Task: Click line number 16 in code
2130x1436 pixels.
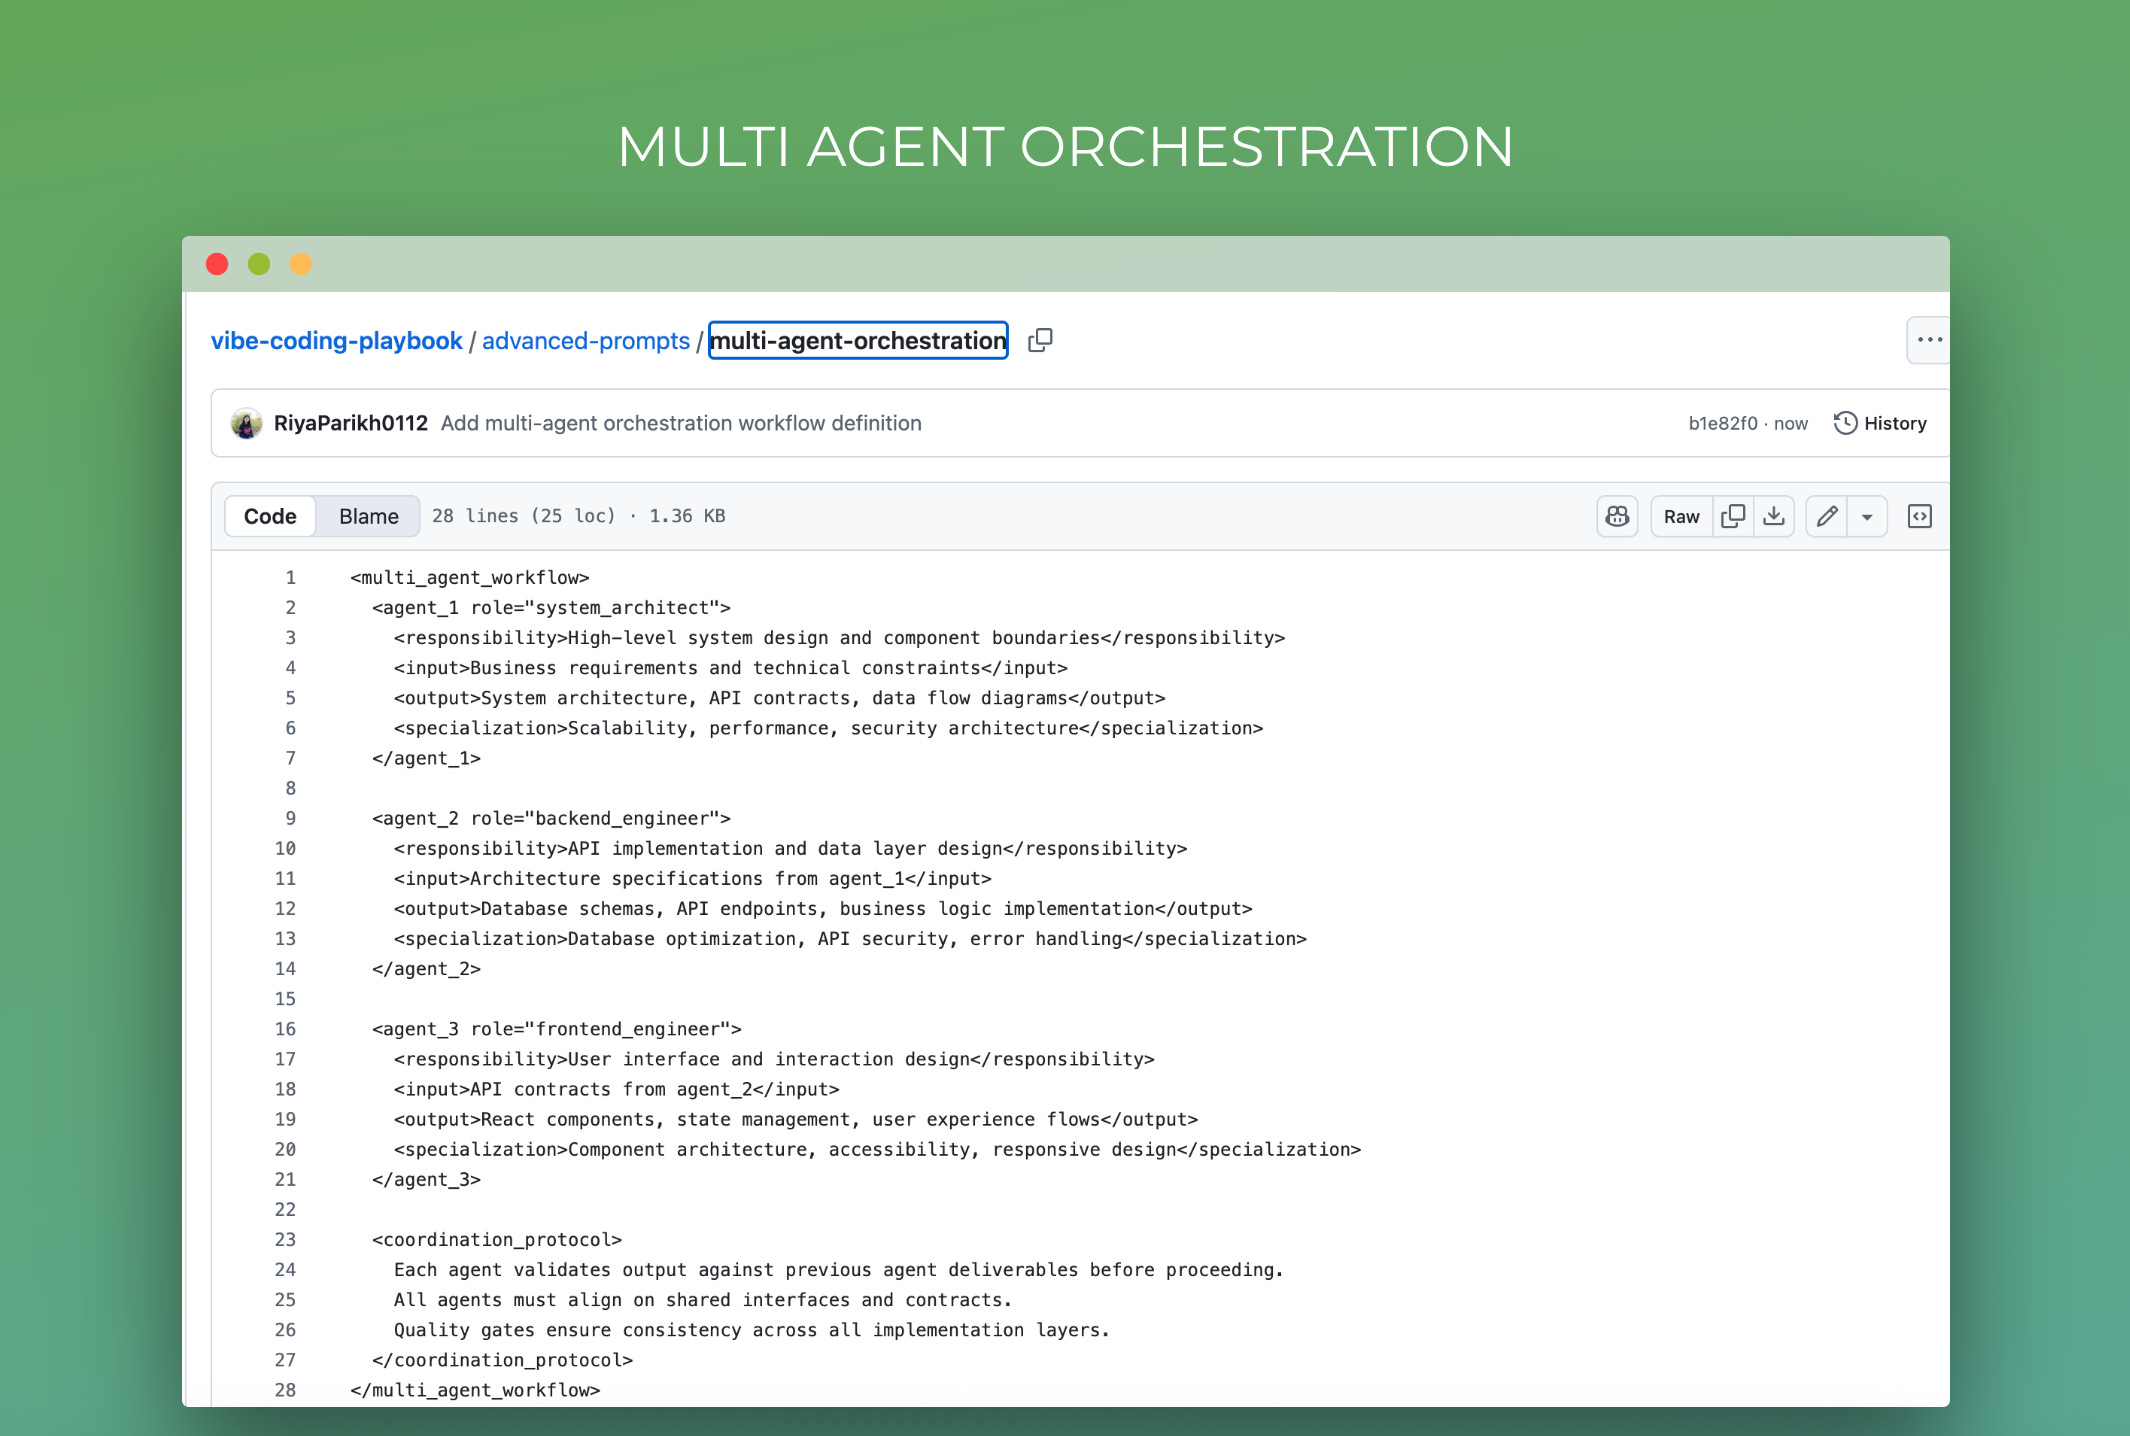Action: 285,1028
